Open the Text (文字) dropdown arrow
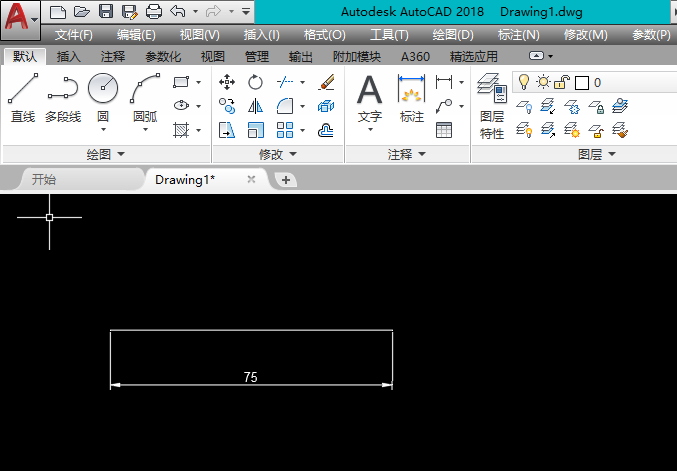This screenshot has width=677, height=471. [x=370, y=130]
